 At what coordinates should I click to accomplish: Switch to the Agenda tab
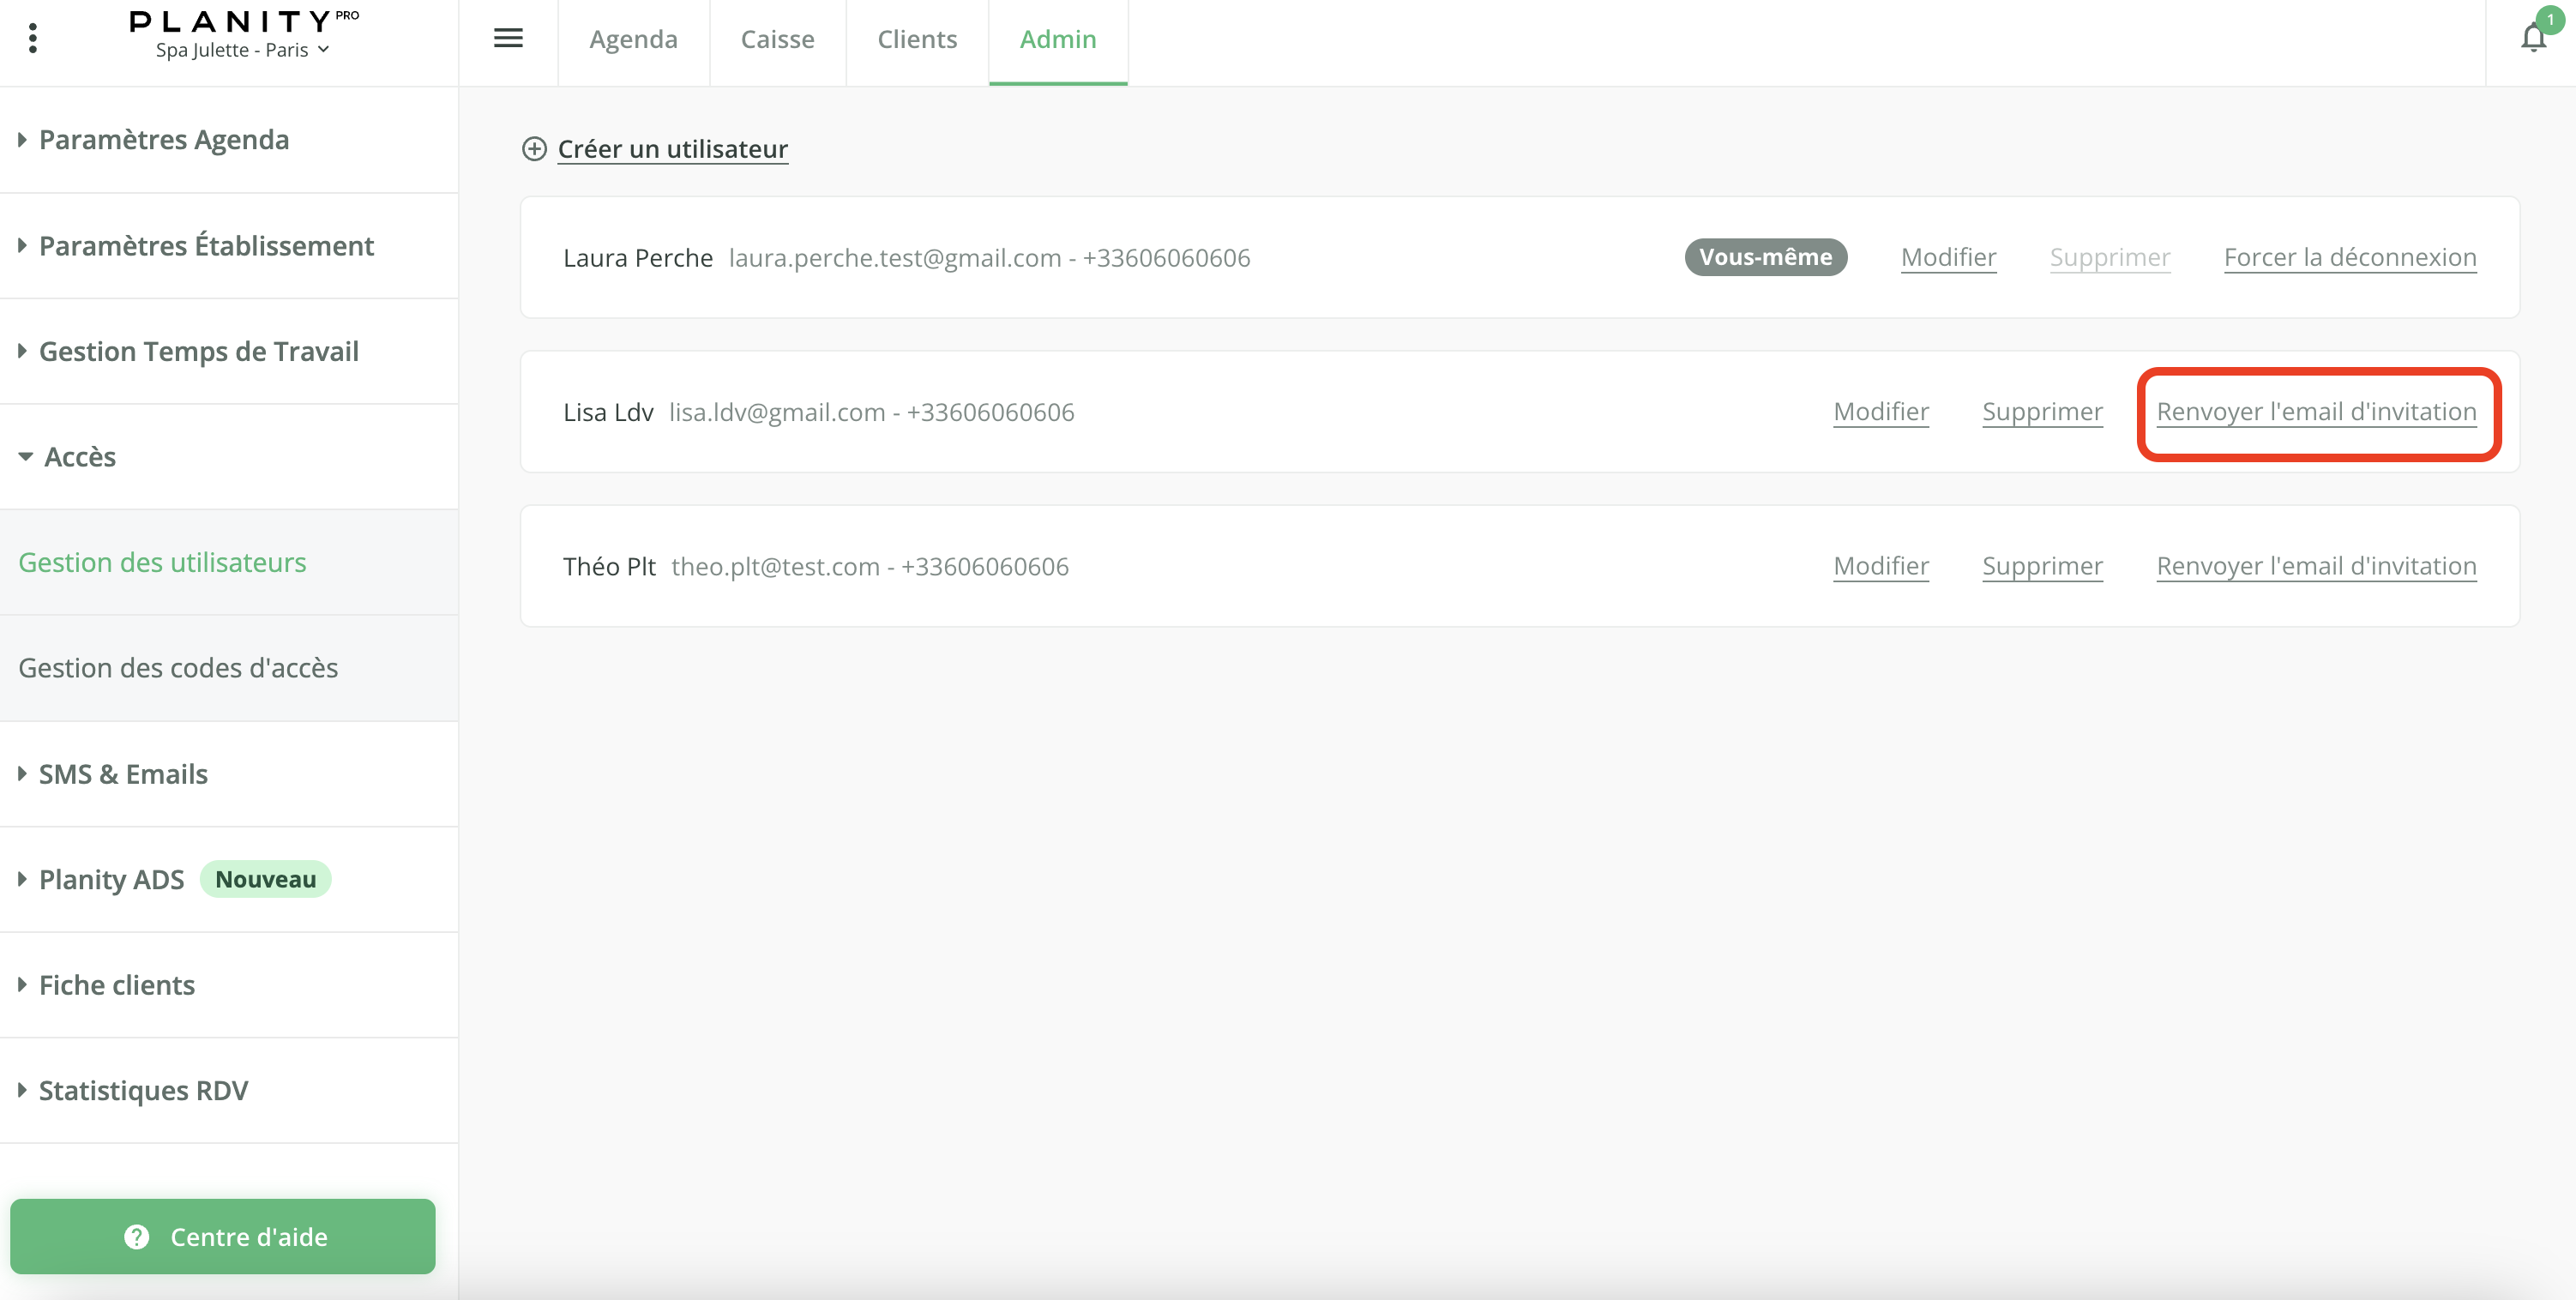(x=633, y=39)
